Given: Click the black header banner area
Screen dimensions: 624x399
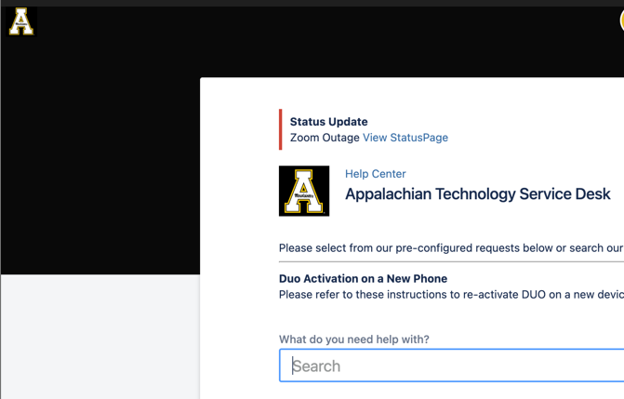Looking at the screenshot, I should pyautogui.click(x=99, y=159).
